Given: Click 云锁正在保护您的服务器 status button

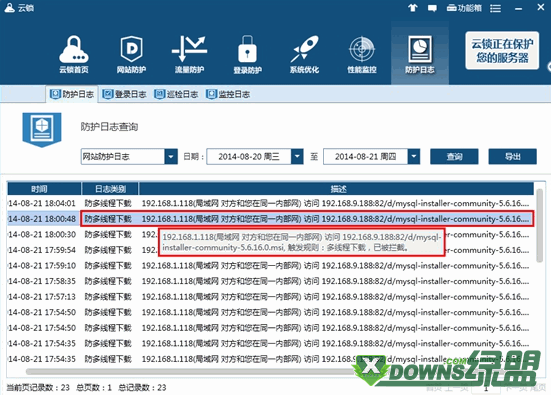Looking at the screenshot, I should click(502, 51).
